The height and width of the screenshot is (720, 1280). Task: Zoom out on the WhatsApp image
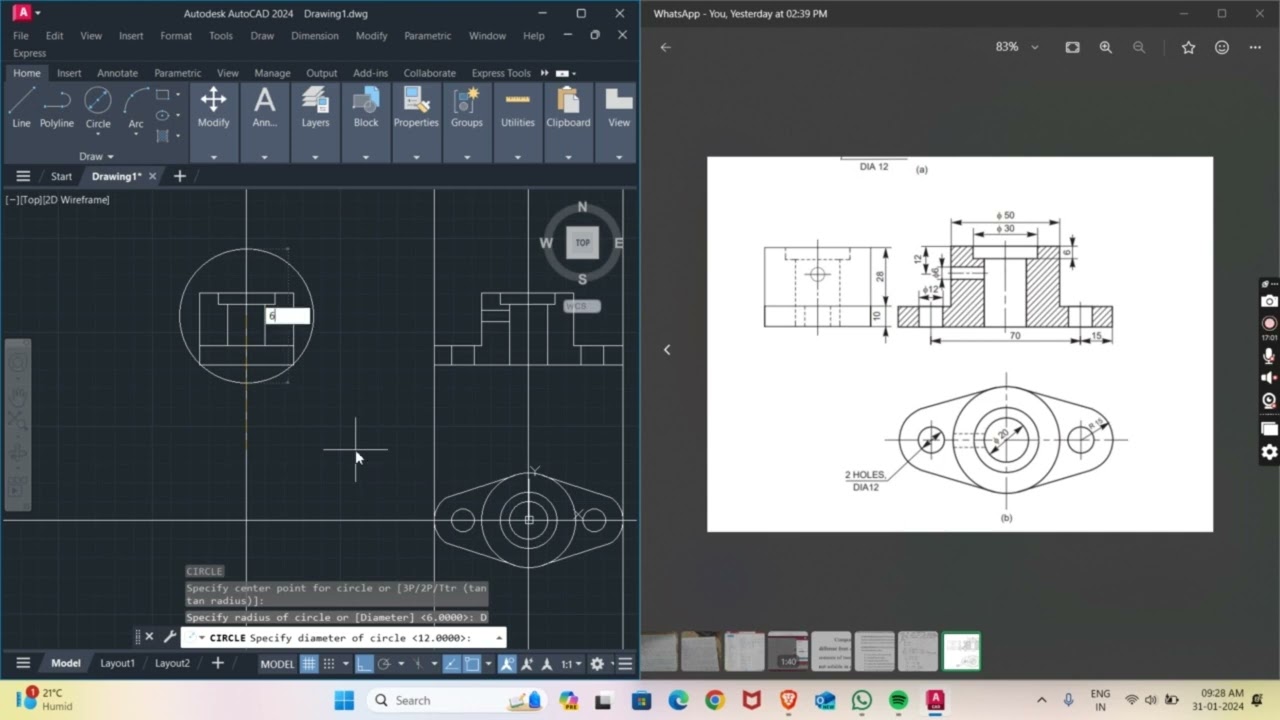pos(1139,47)
